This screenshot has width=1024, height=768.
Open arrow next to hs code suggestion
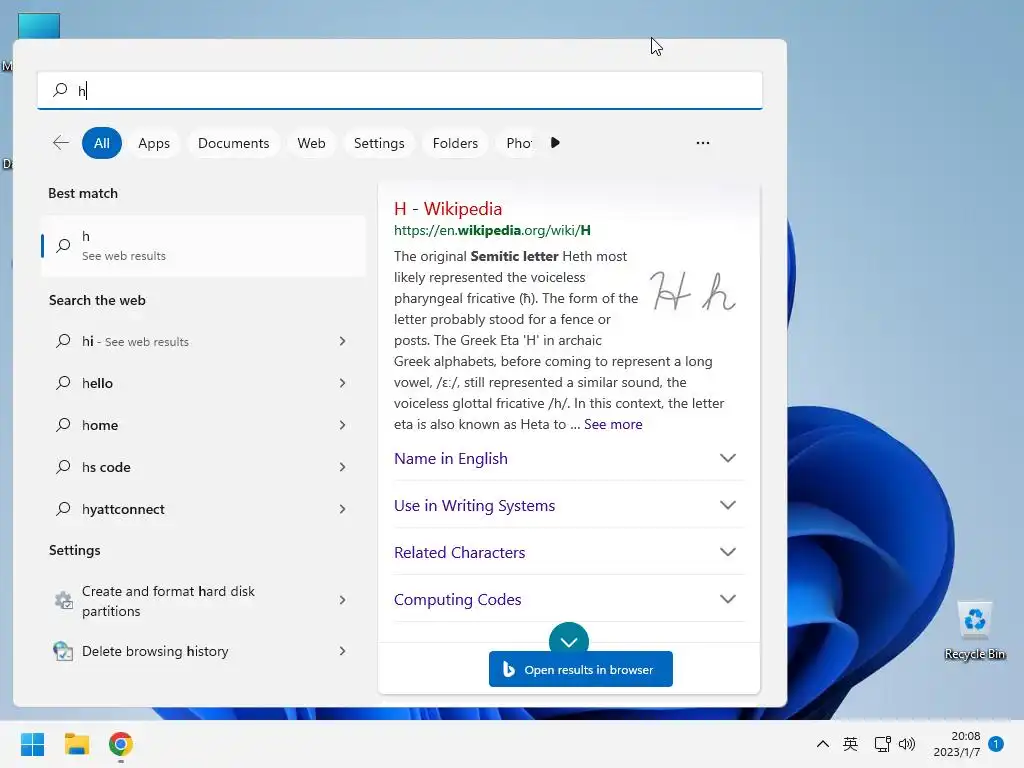(x=342, y=467)
